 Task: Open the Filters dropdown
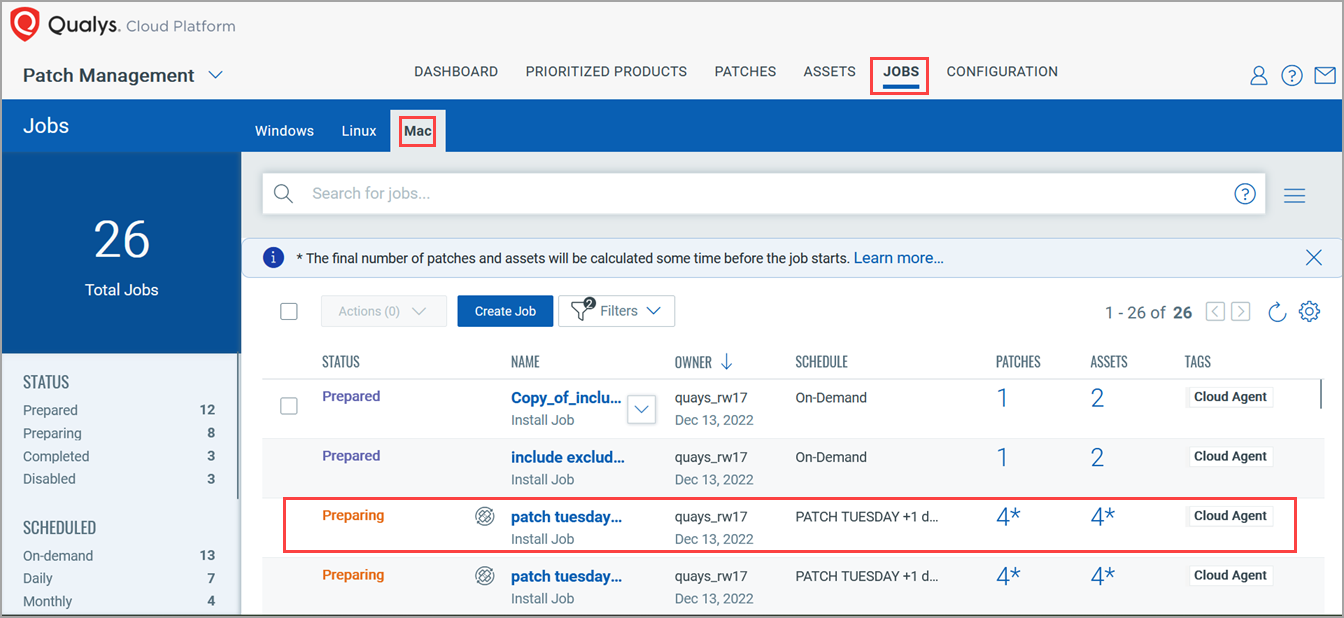tap(616, 311)
